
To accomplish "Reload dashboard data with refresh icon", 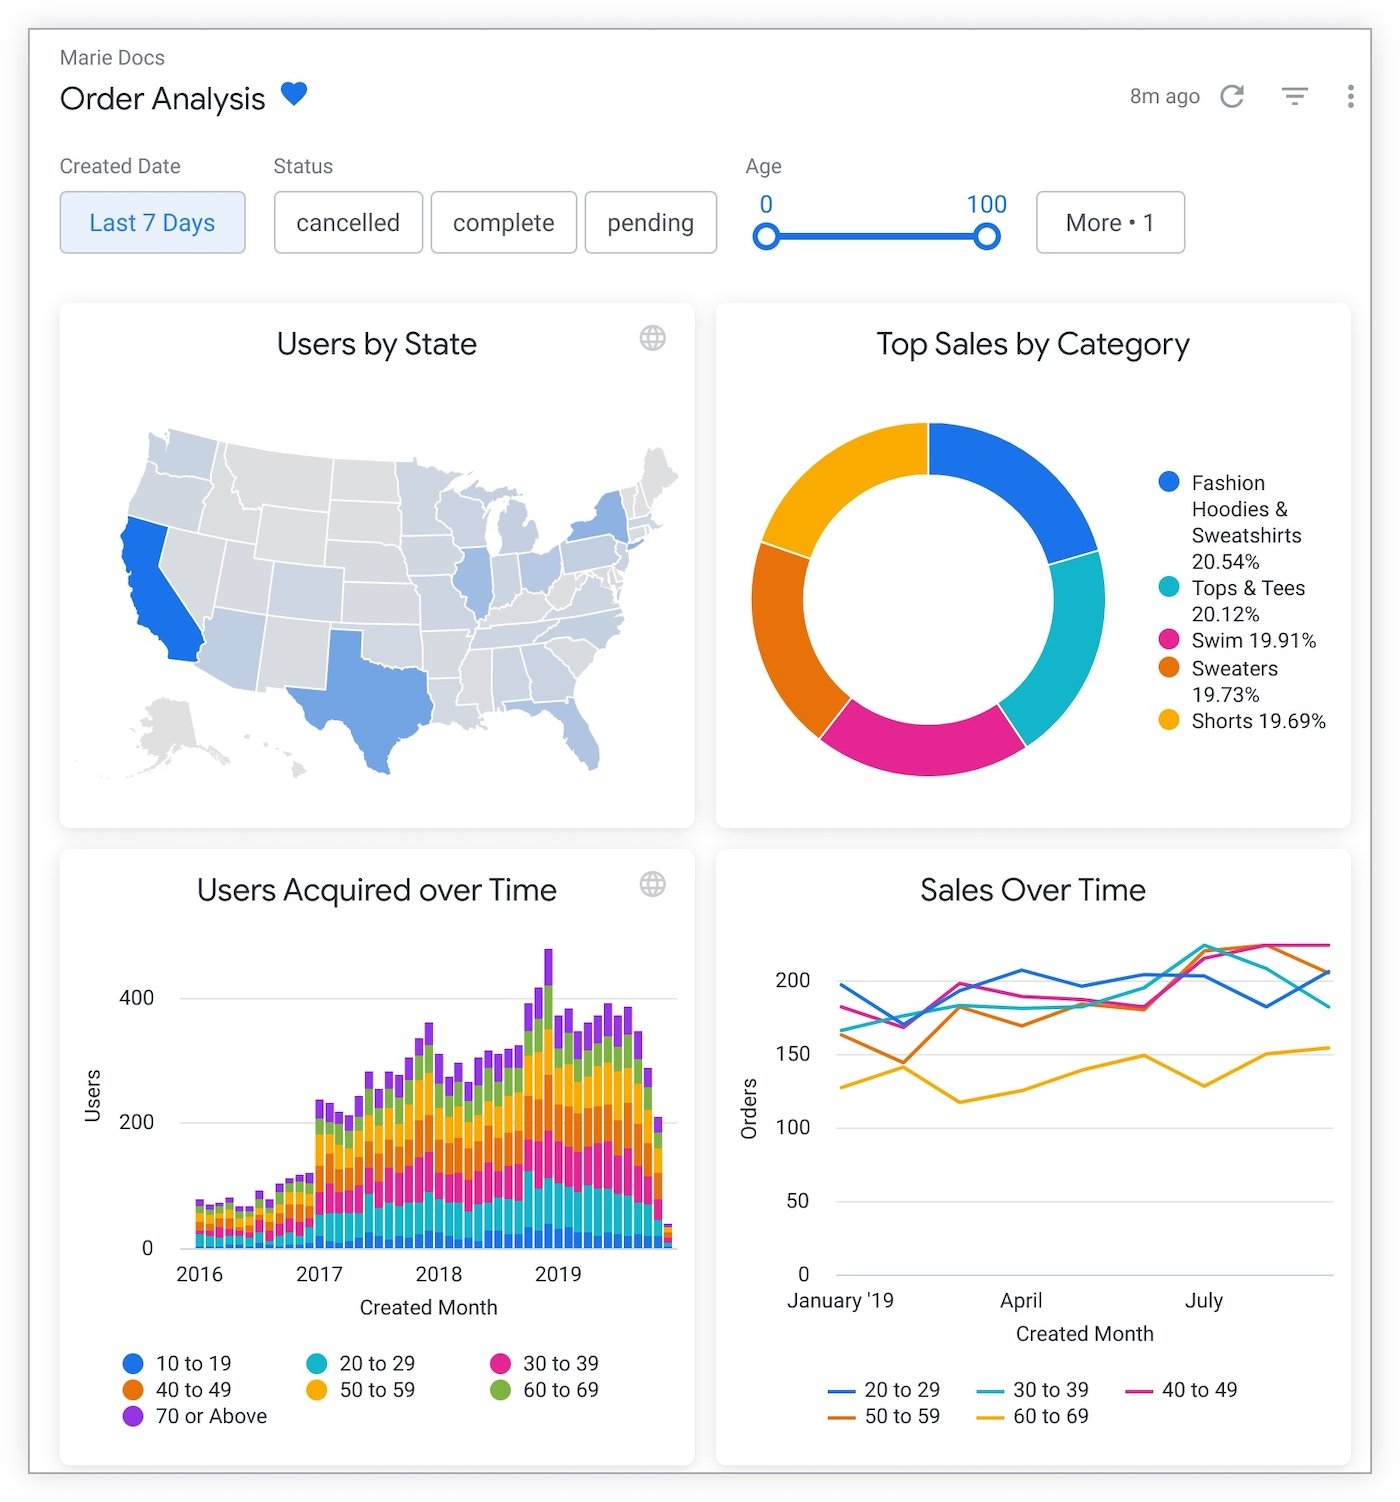I will tap(1232, 96).
